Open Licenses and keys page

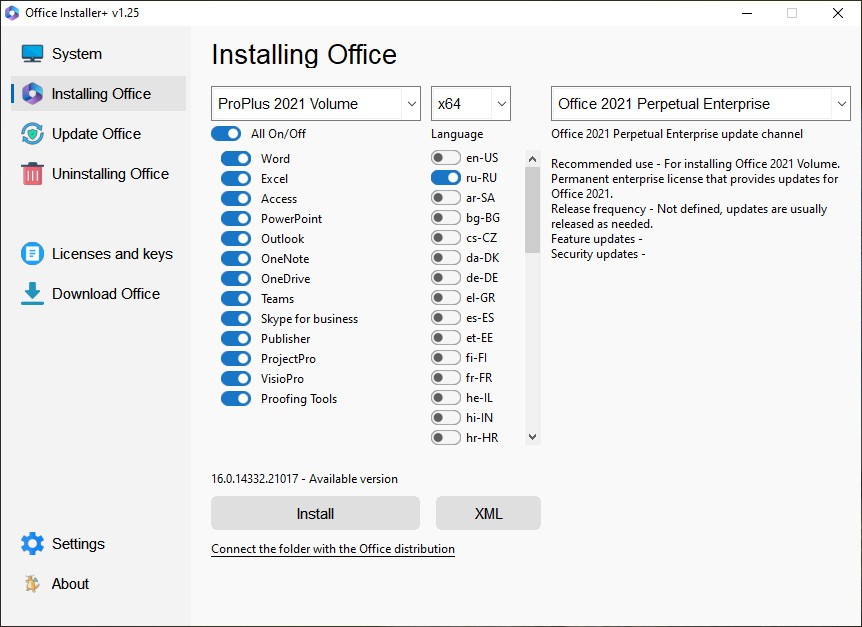point(112,254)
